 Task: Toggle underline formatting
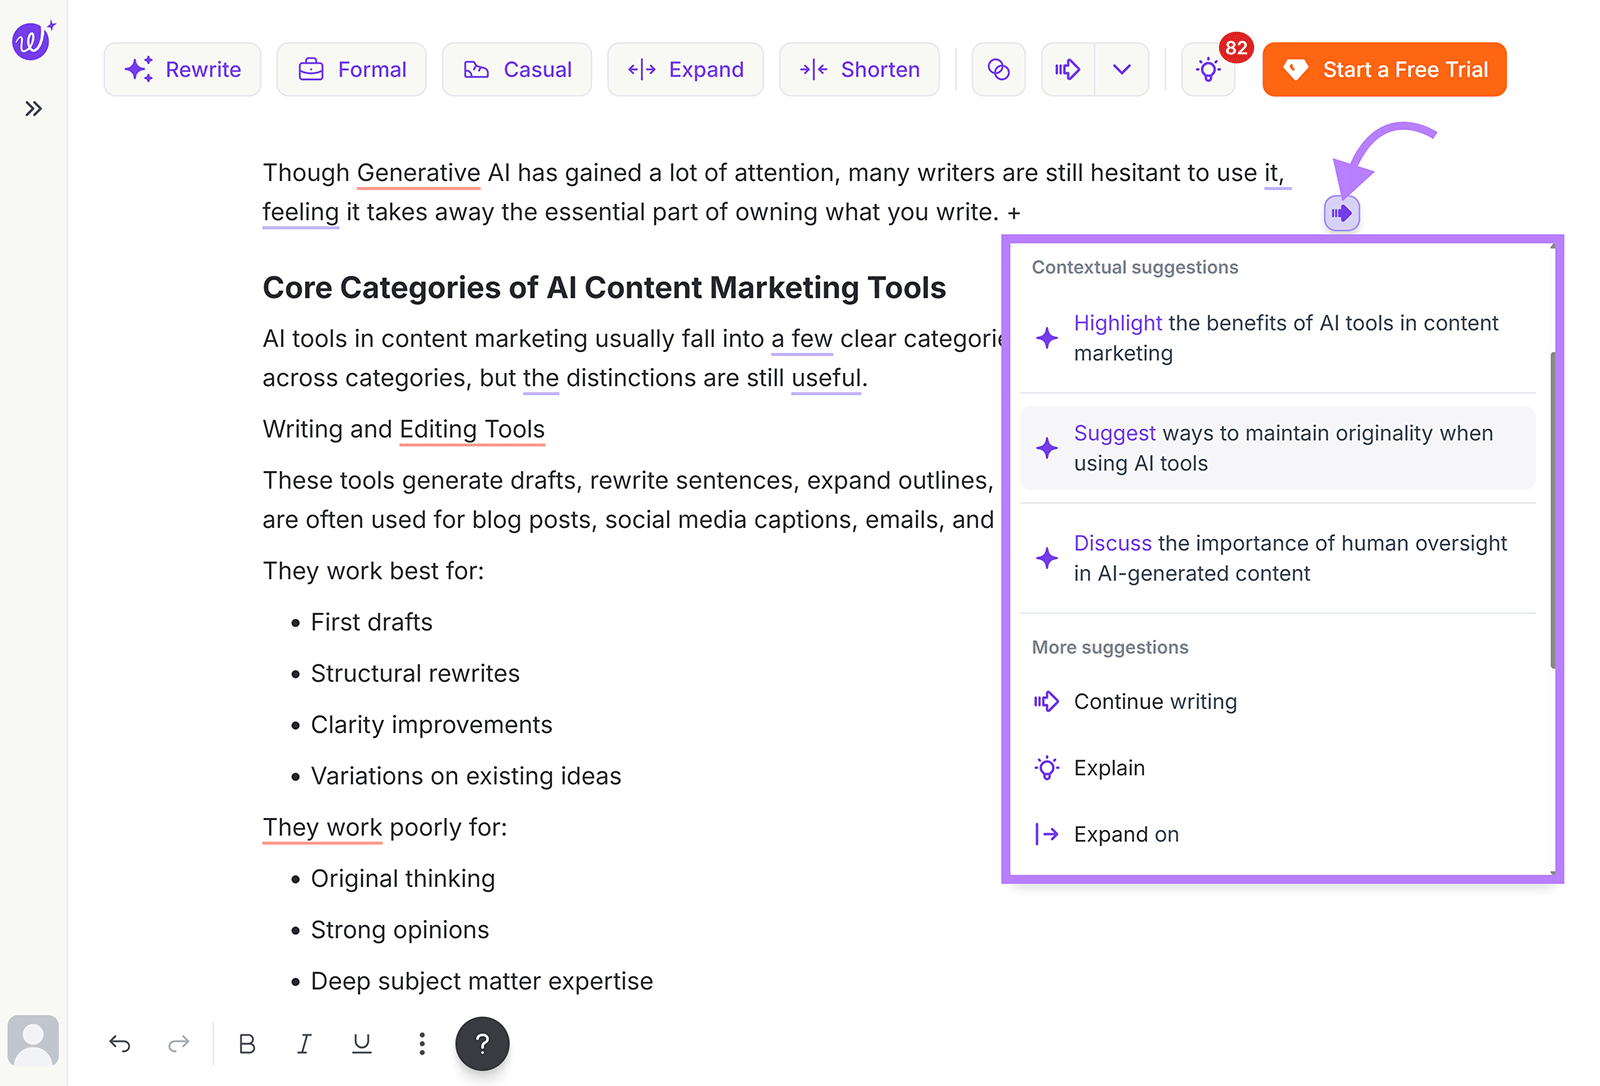click(x=362, y=1044)
